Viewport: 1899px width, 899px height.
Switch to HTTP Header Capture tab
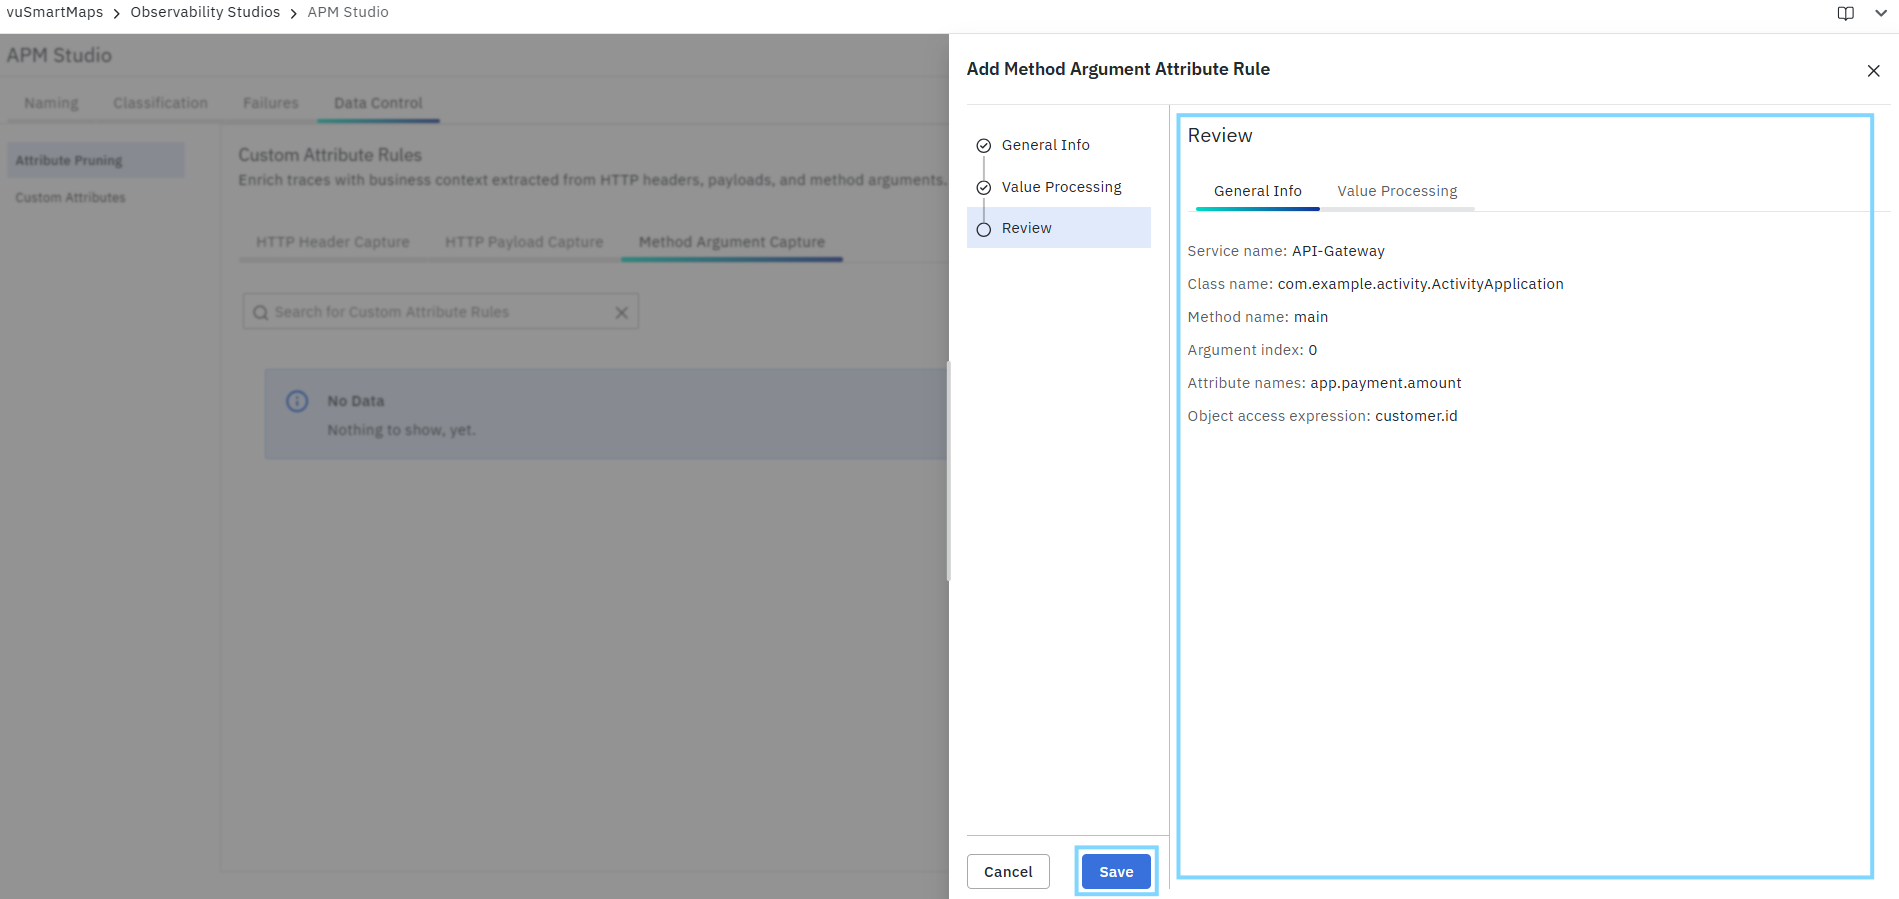333,242
